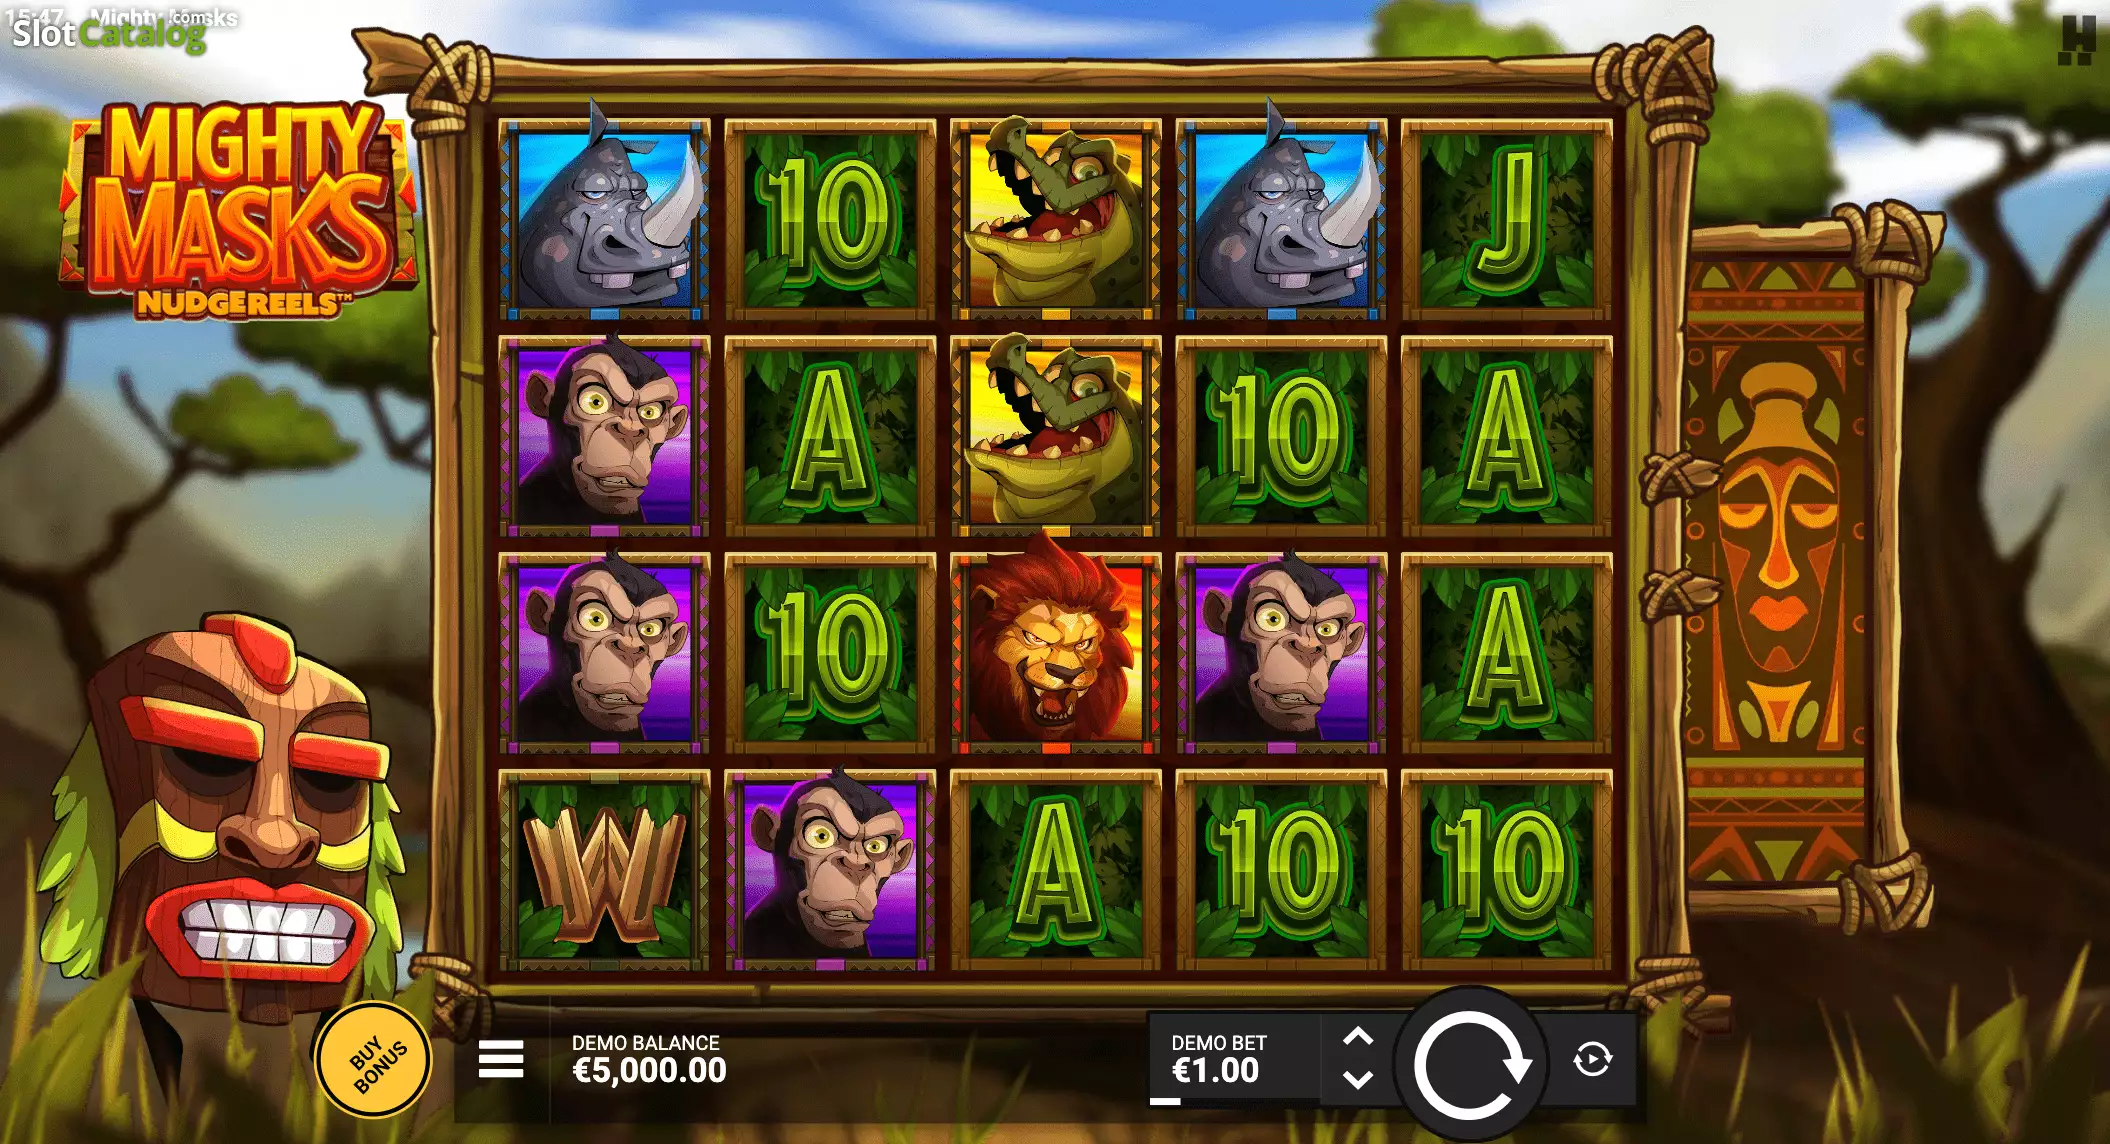Decrease the demo bet with the down arrow
This screenshot has height=1144, width=2110.
coord(1357,1080)
